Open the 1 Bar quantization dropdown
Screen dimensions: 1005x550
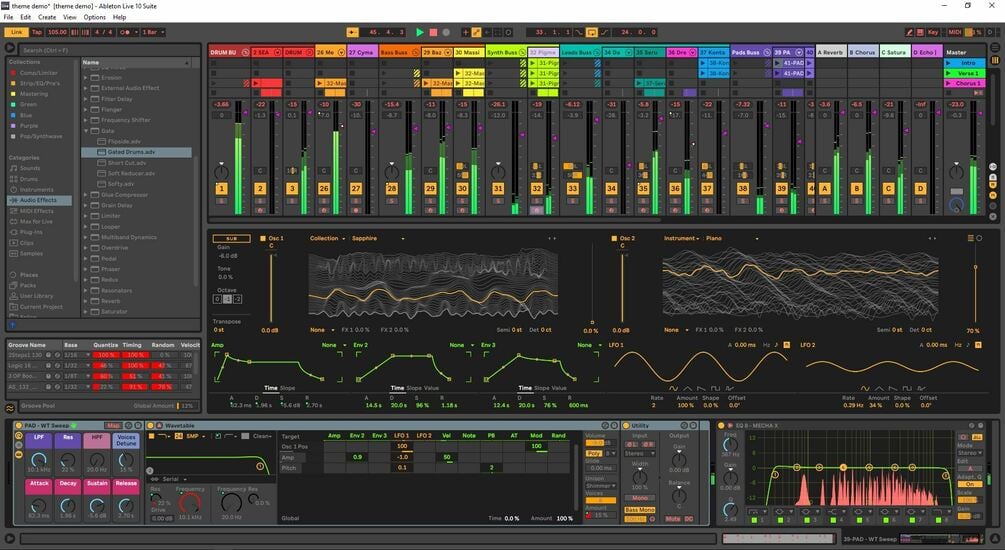(153, 32)
